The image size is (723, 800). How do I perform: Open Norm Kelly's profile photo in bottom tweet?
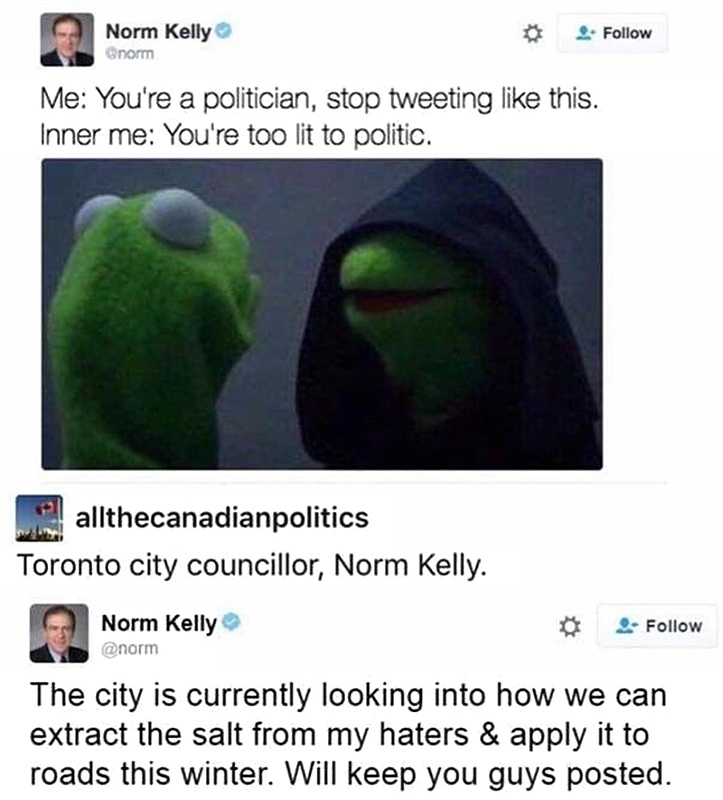click(x=59, y=633)
